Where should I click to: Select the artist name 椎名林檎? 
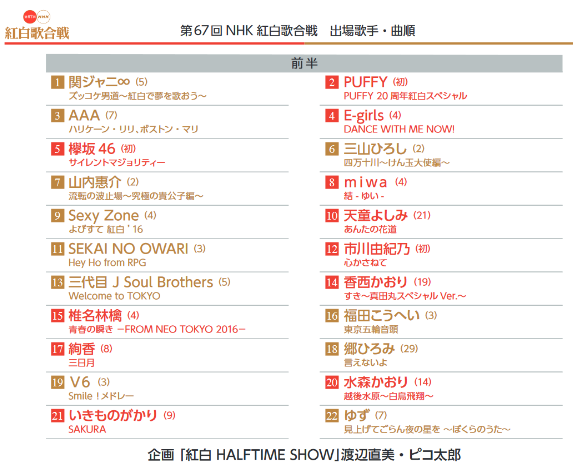click(x=95, y=315)
